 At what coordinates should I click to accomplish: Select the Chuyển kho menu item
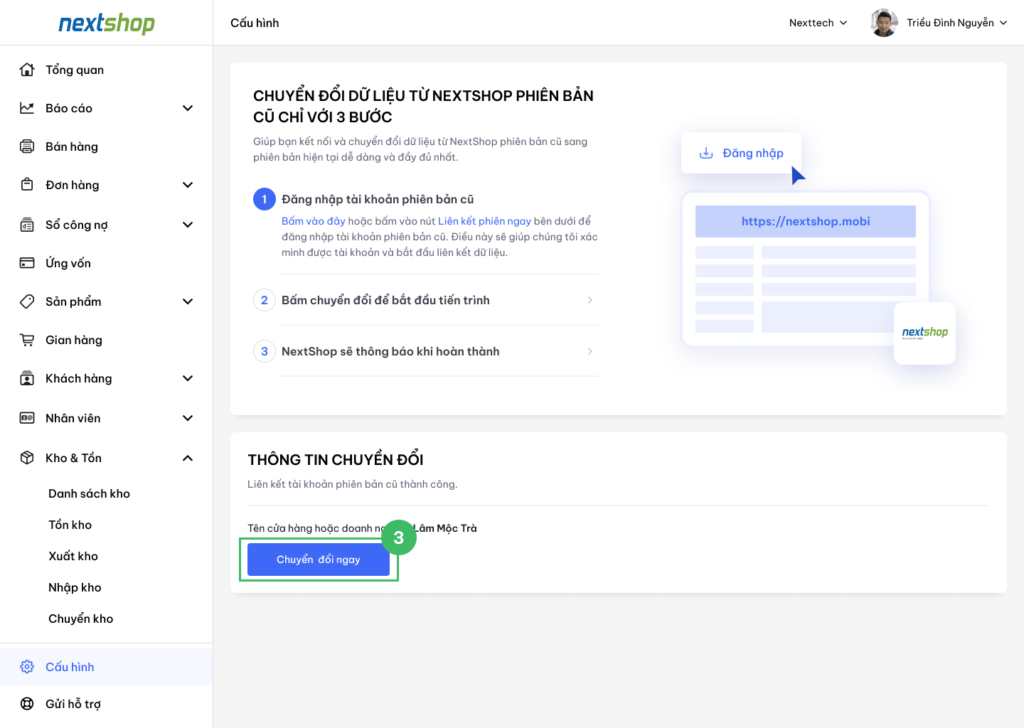(x=81, y=619)
